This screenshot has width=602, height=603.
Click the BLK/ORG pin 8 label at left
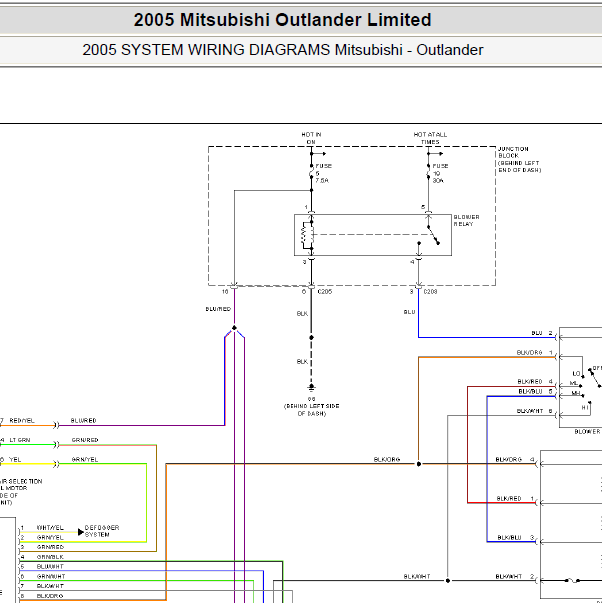pyautogui.click(x=50, y=596)
